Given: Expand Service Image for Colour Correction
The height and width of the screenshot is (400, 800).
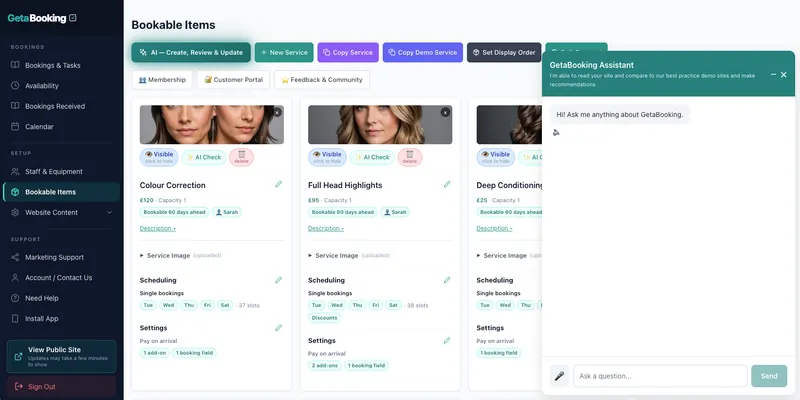Looking at the screenshot, I should point(180,256).
